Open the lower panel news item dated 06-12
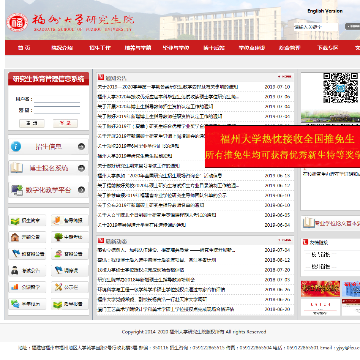The height and width of the screenshot is (360, 360). tap(157, 260)
